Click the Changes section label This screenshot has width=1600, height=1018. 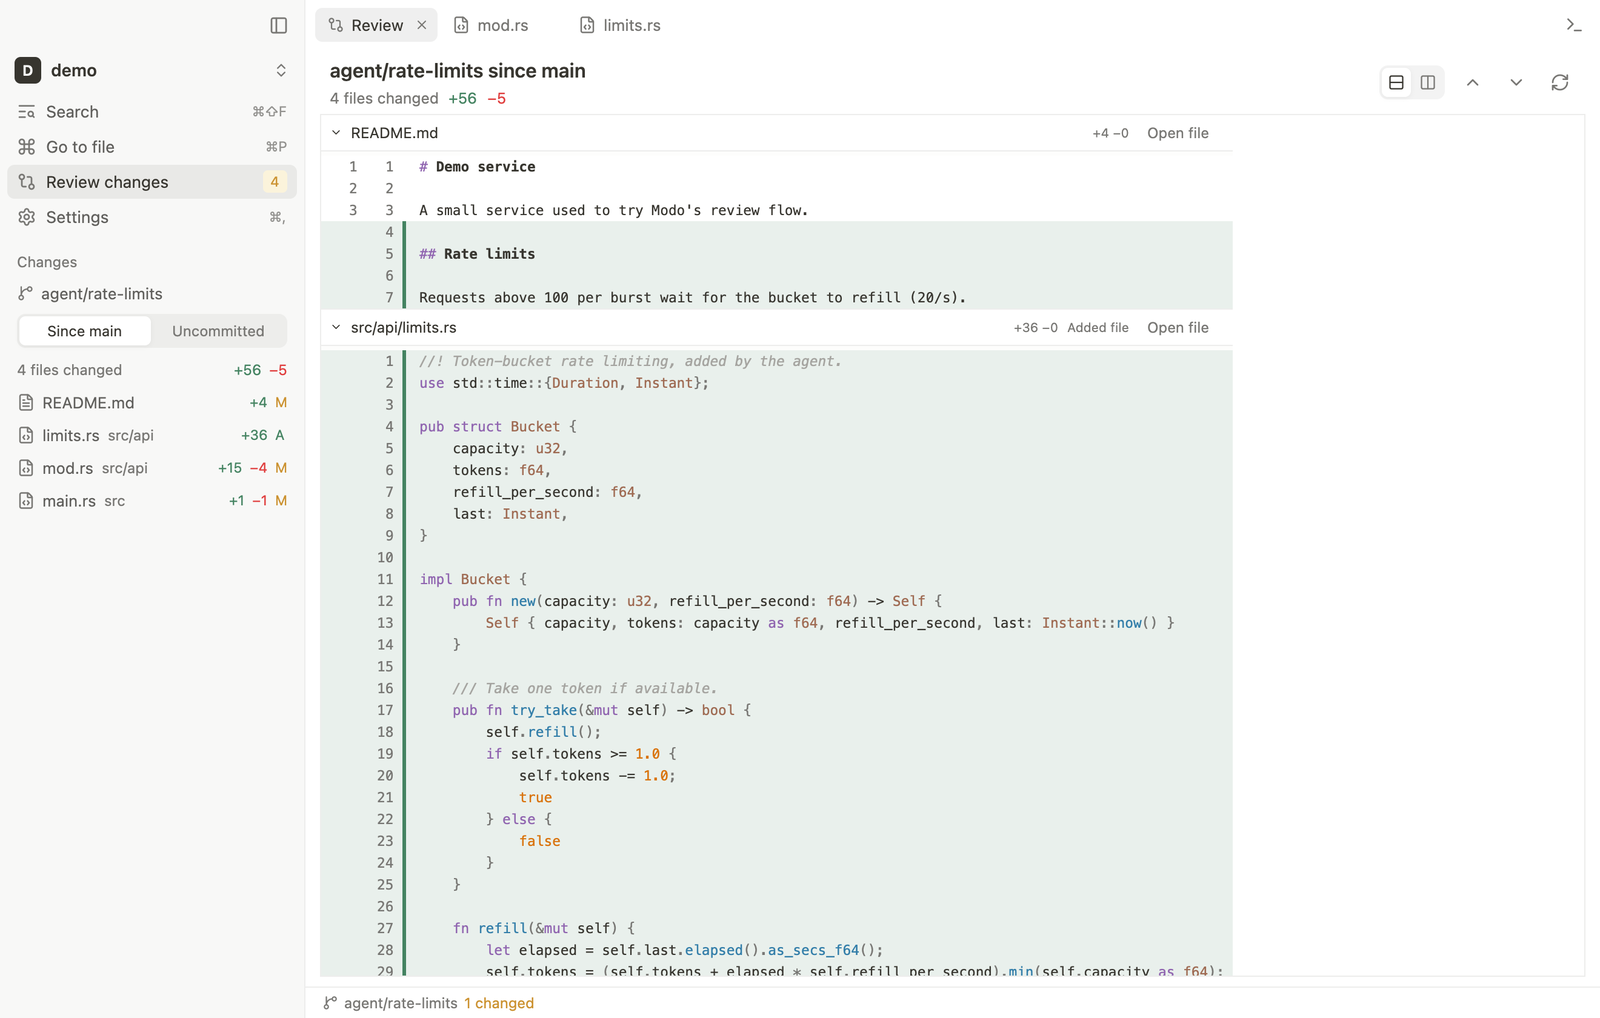(x=47, y=262)
